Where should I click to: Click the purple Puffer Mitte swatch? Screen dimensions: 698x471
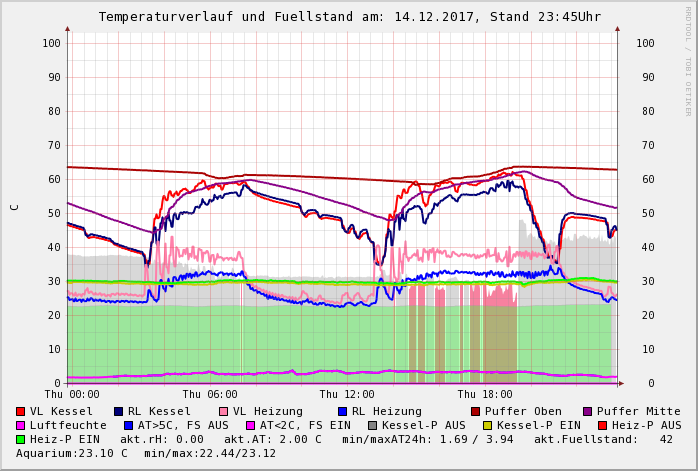(588, 411)
